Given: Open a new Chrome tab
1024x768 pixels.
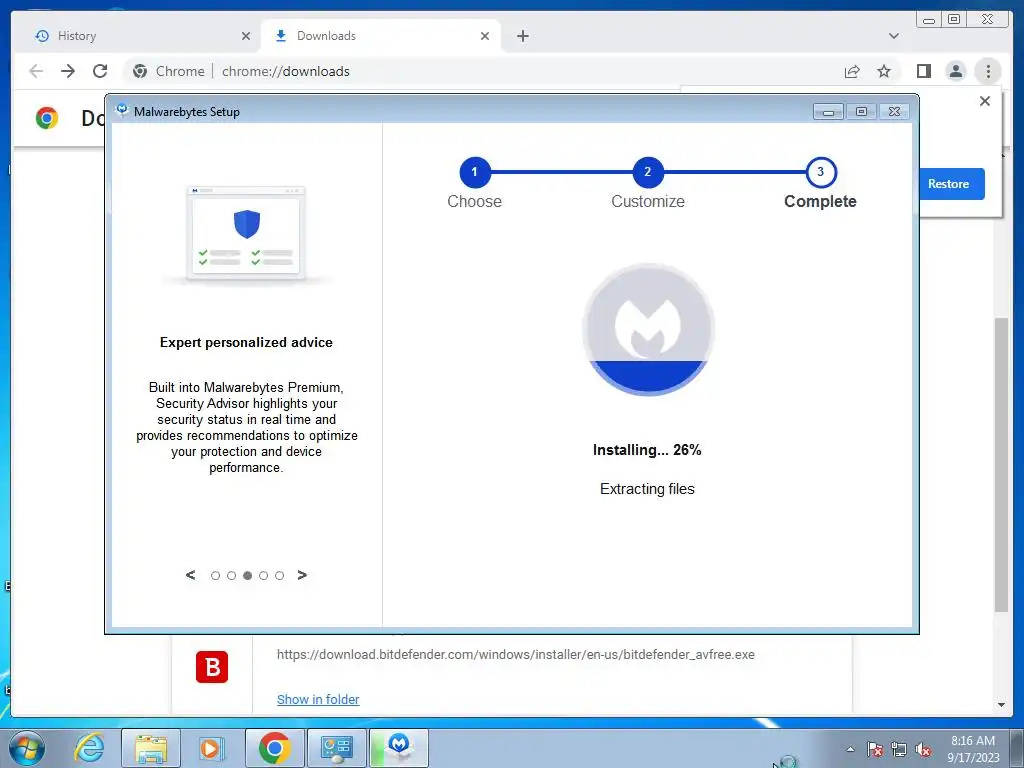Looking at the screenshot, I should pos(522,36).
